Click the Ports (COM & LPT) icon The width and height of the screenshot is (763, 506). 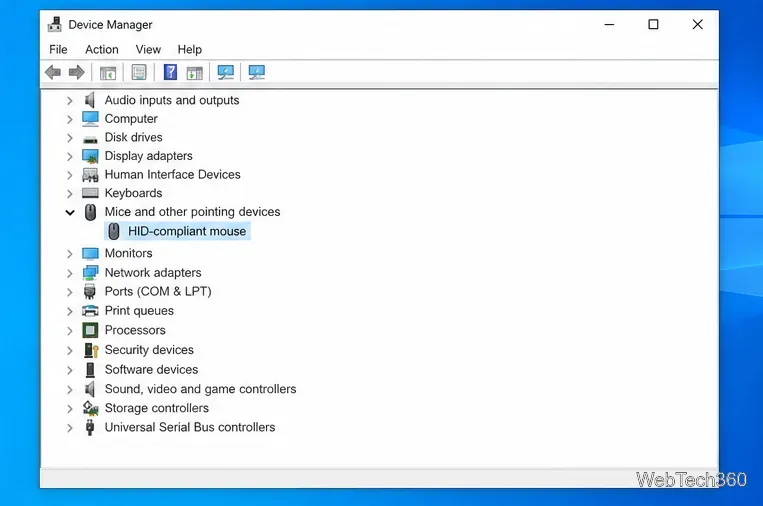click(90, 291)
